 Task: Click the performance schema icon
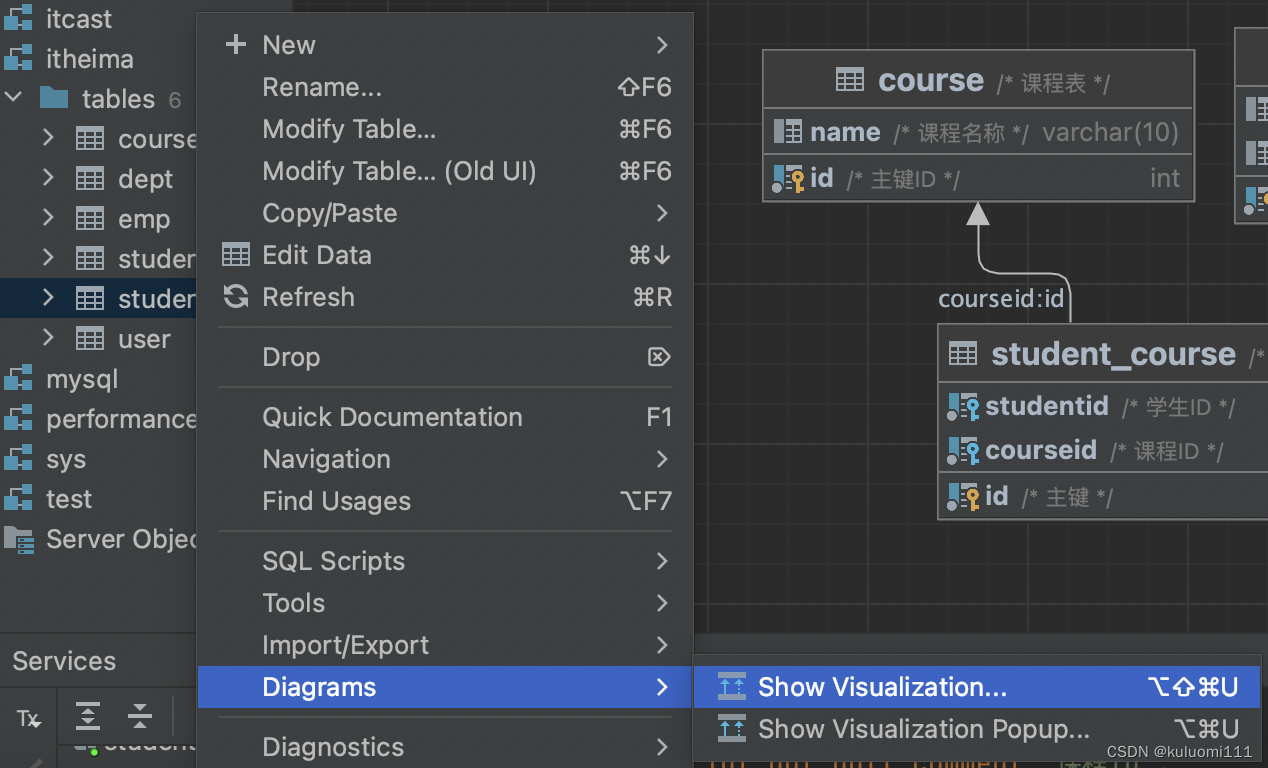pyautogui.click(x=18, y=419)
